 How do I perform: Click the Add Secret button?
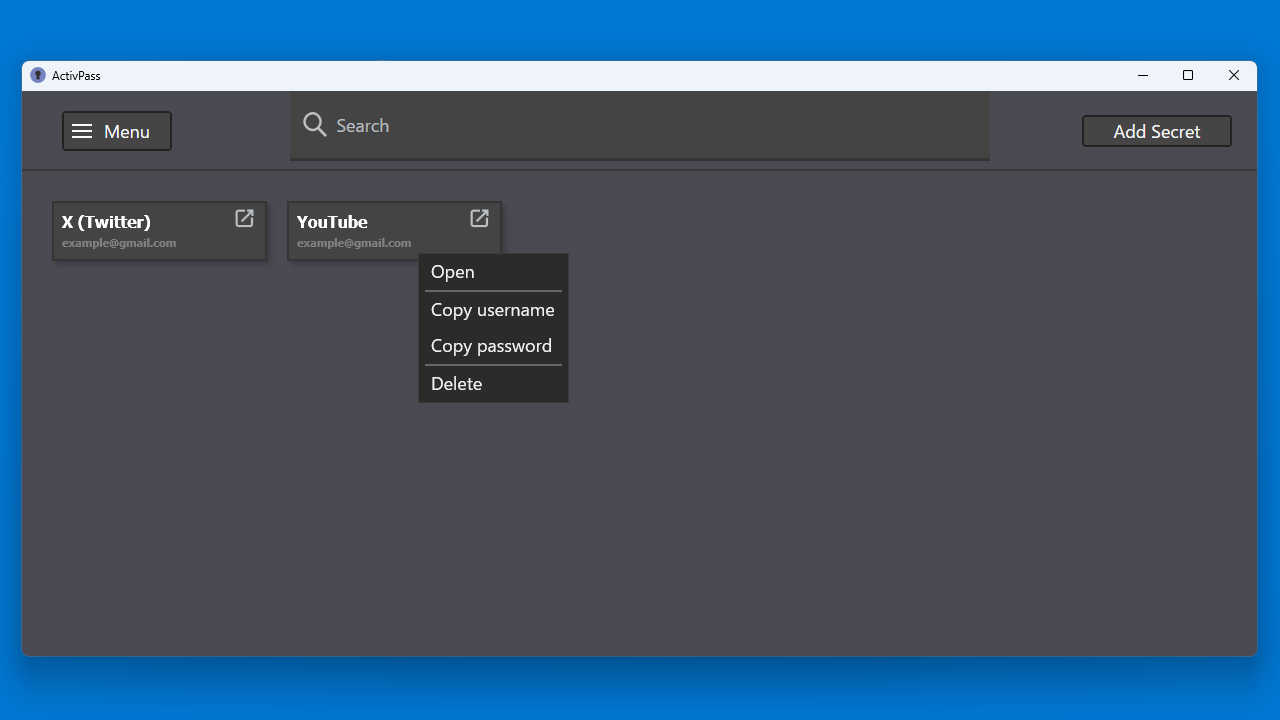[1157, 131]
